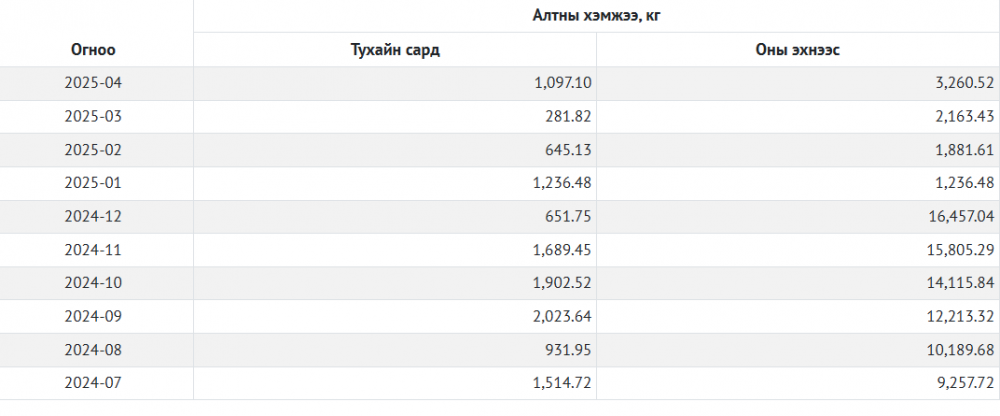
Task: Select the 9,257.72 year-to-date cell
Action: click(x=964, y=383)
